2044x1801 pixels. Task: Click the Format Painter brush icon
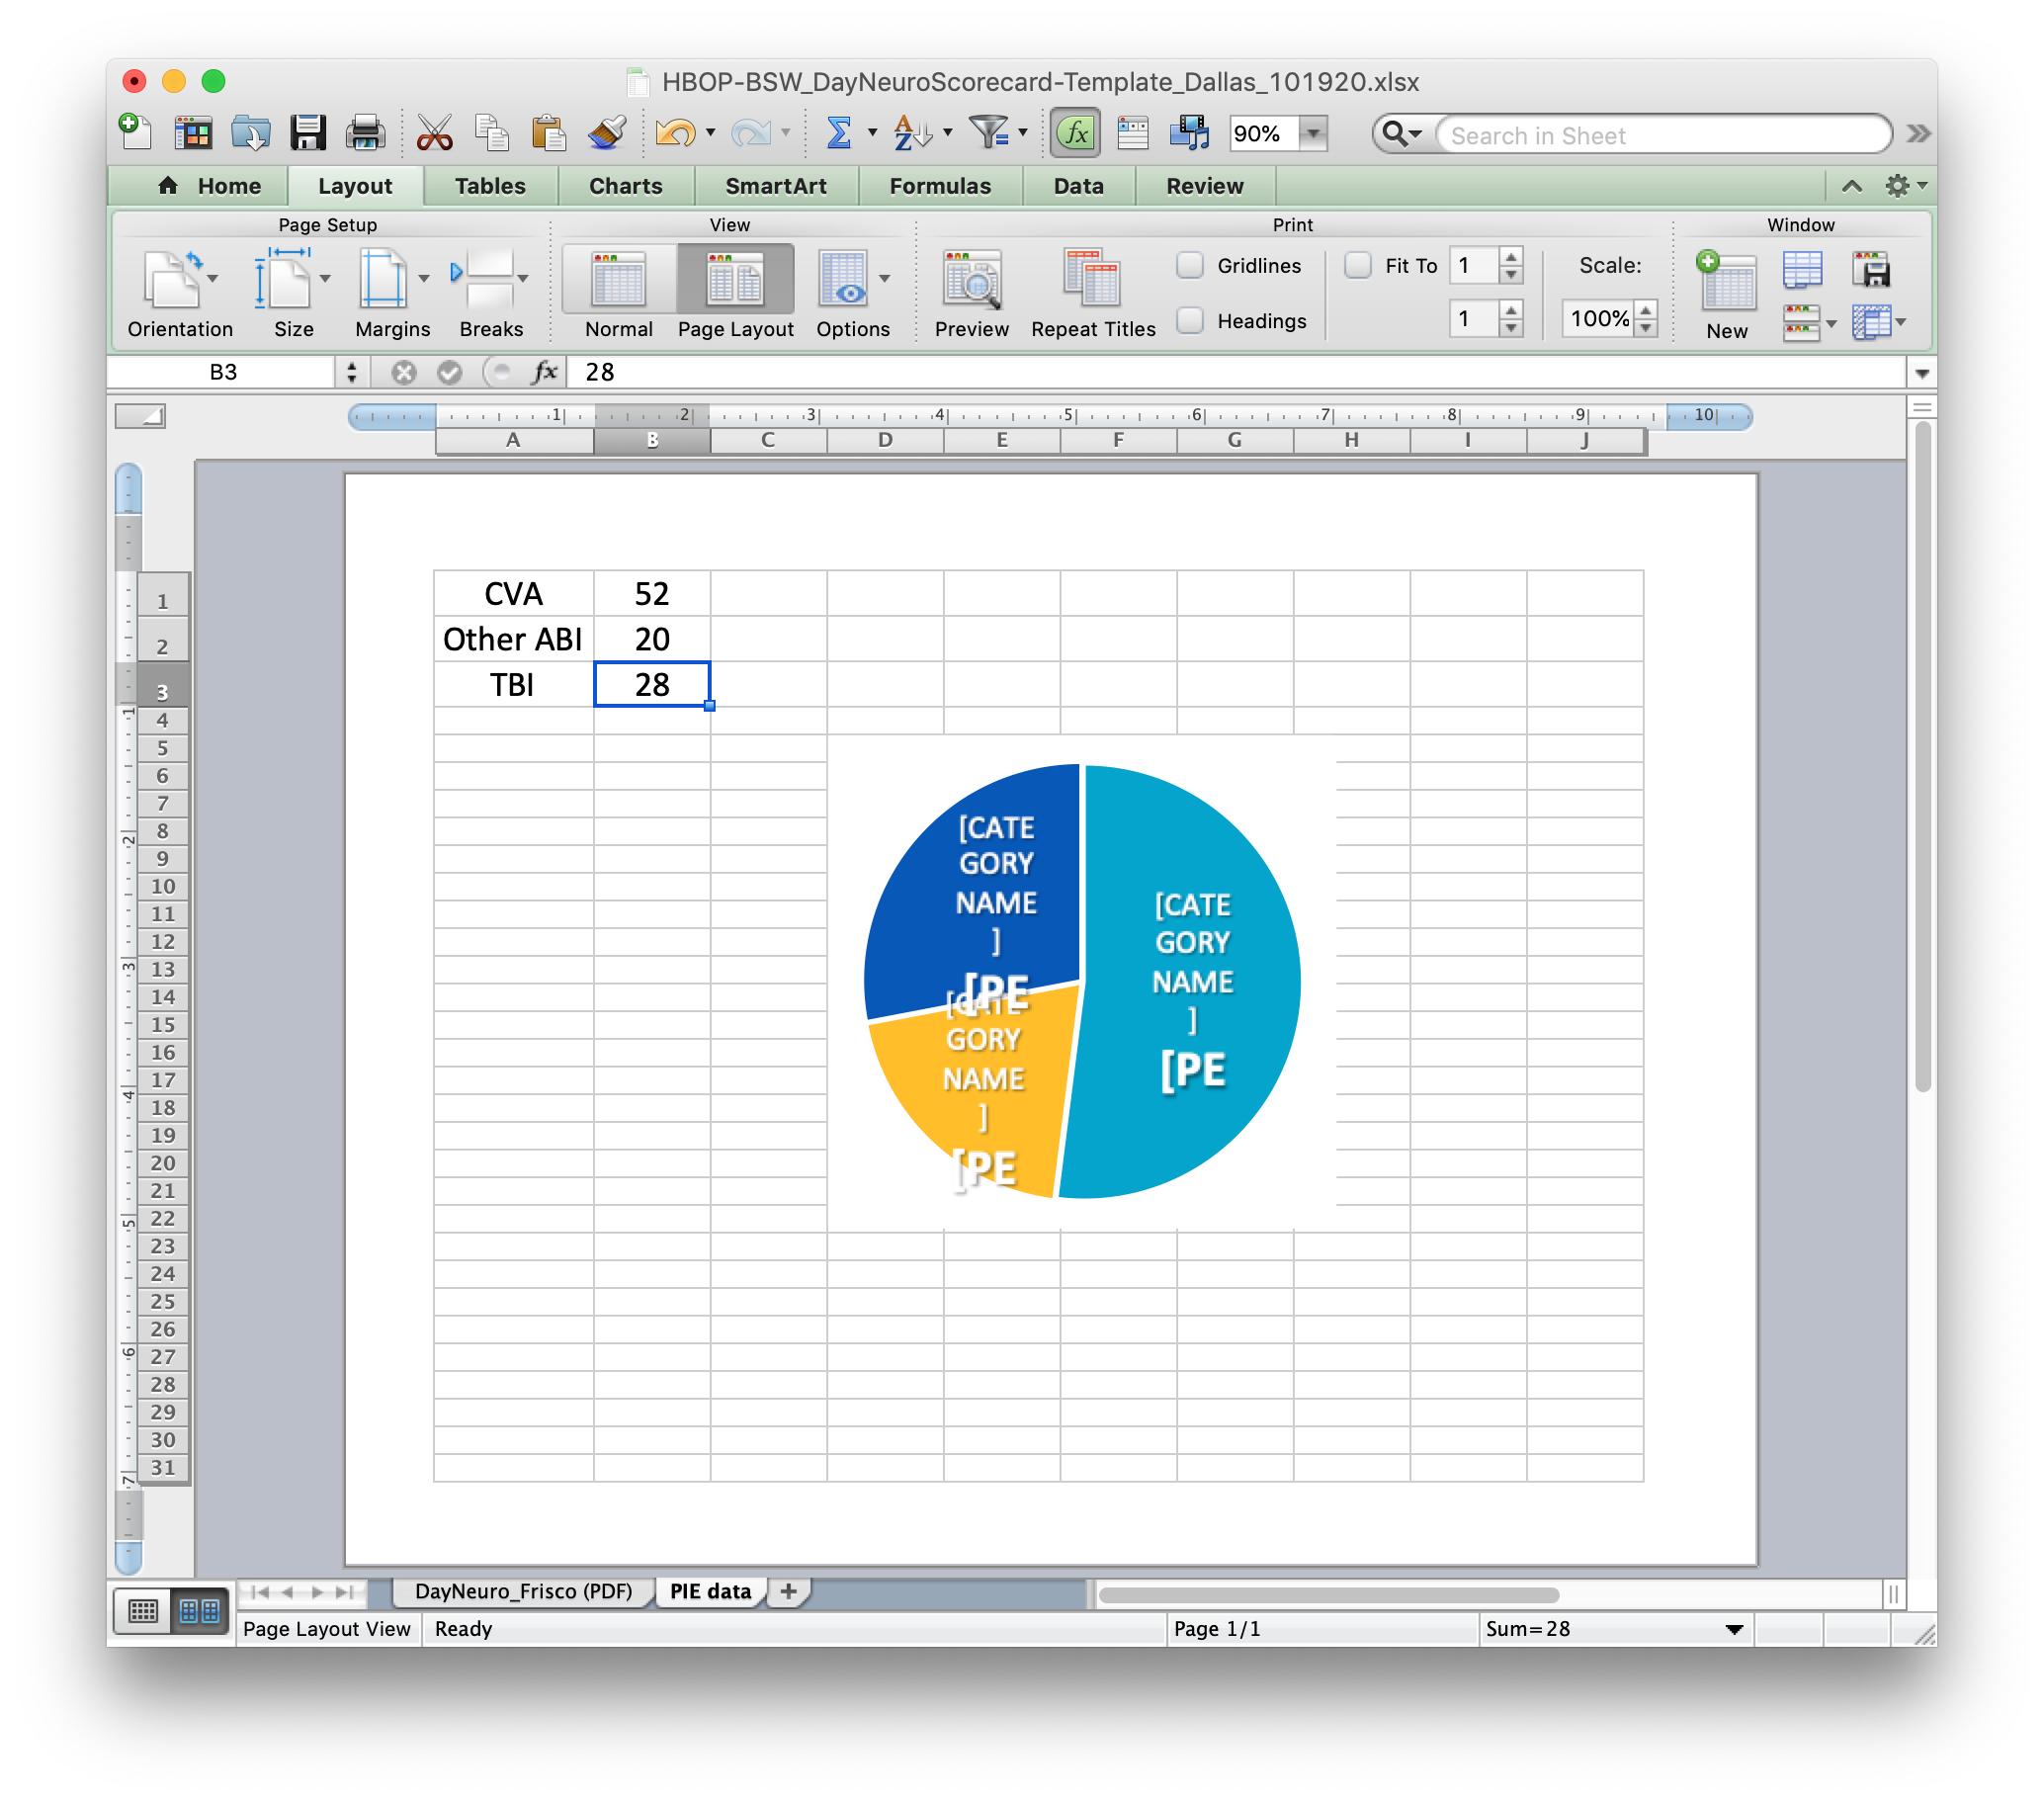(x=607, y=133)
